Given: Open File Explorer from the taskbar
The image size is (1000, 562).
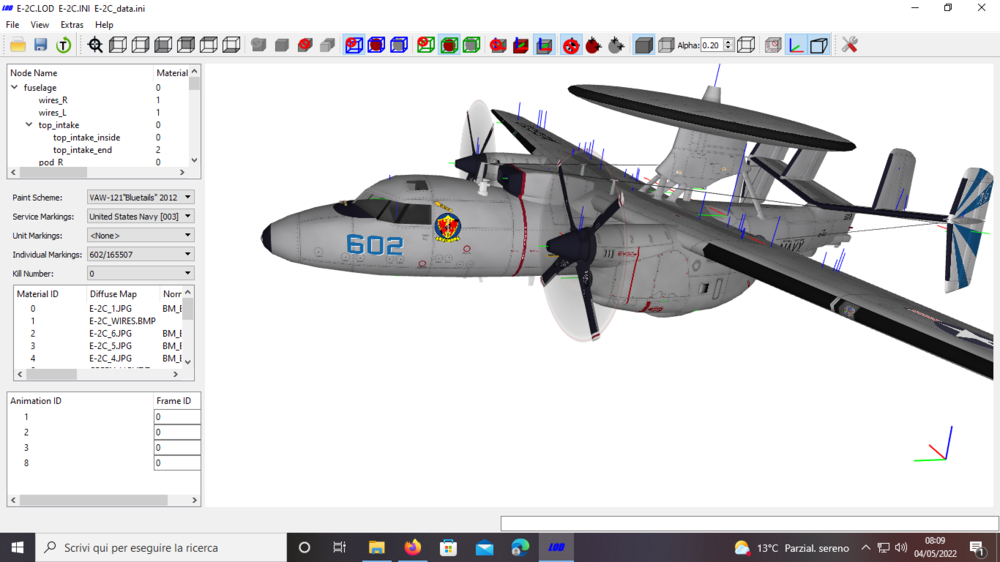Looking at the screenshot, I should [376, 547].
